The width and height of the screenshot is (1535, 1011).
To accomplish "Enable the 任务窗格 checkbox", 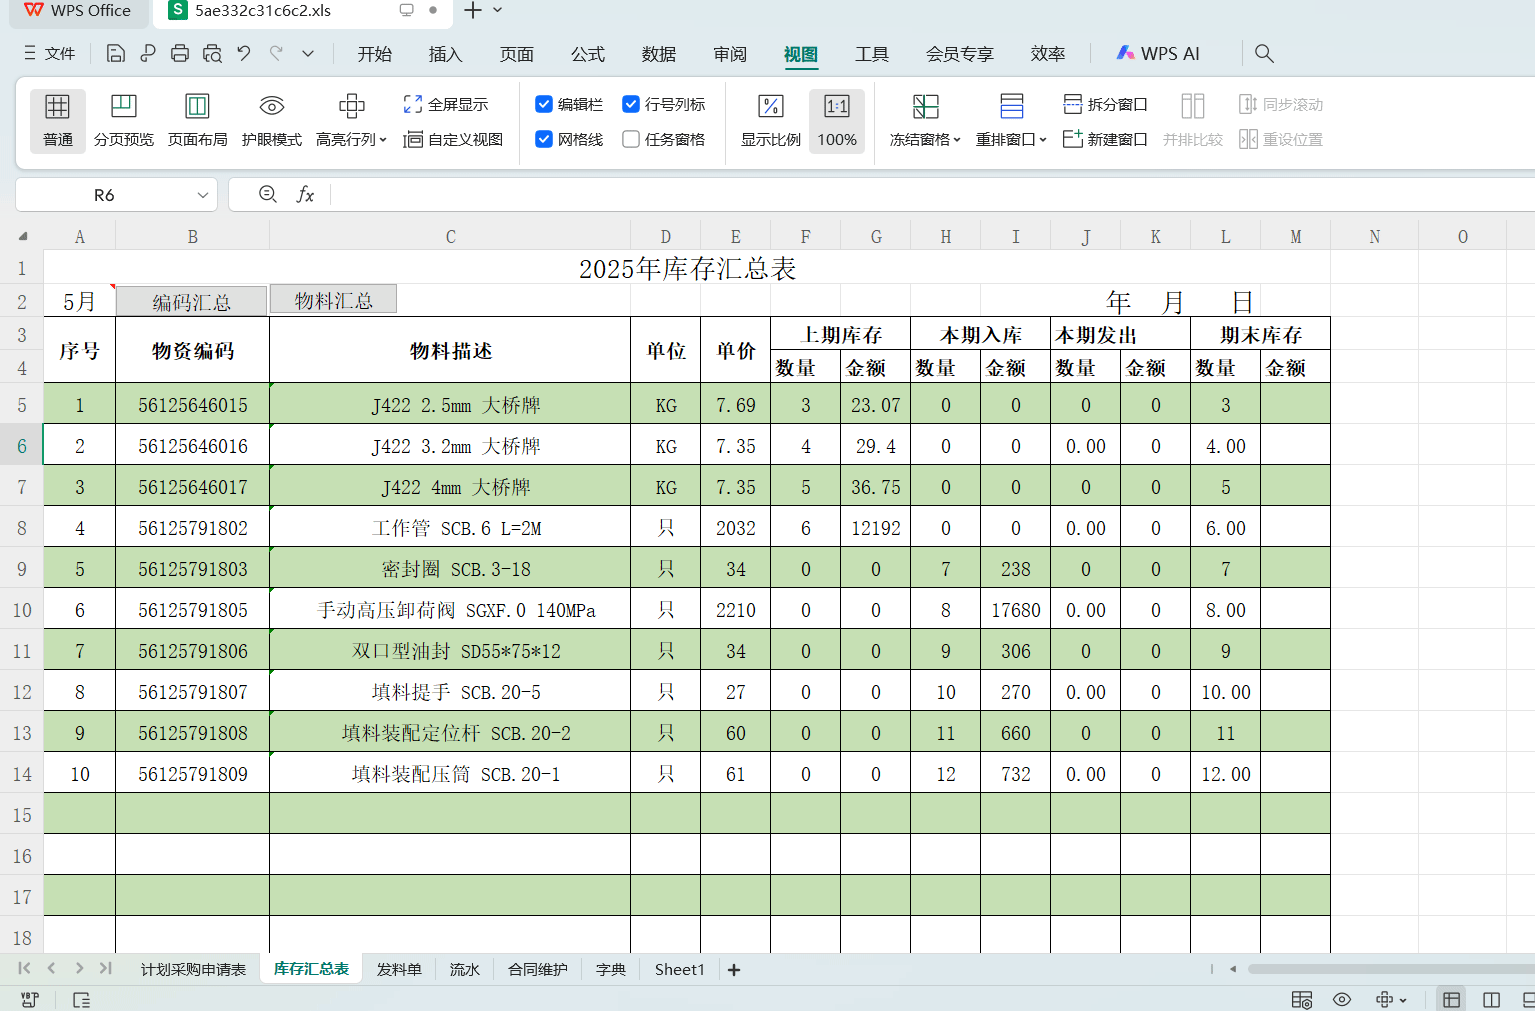I will coord(630,139).
